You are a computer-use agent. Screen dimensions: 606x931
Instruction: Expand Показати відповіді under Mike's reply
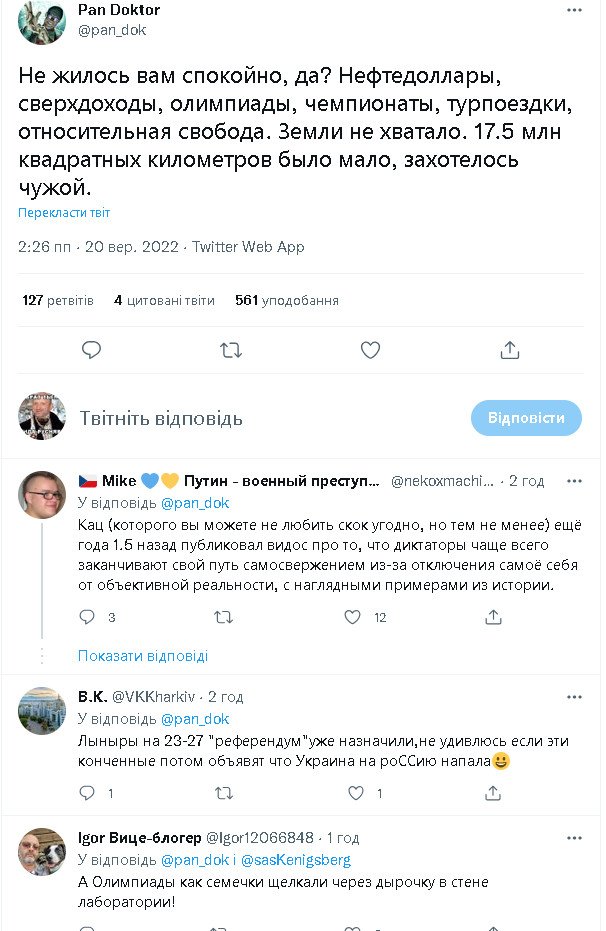pyautogui.click(x=143, y=656)
